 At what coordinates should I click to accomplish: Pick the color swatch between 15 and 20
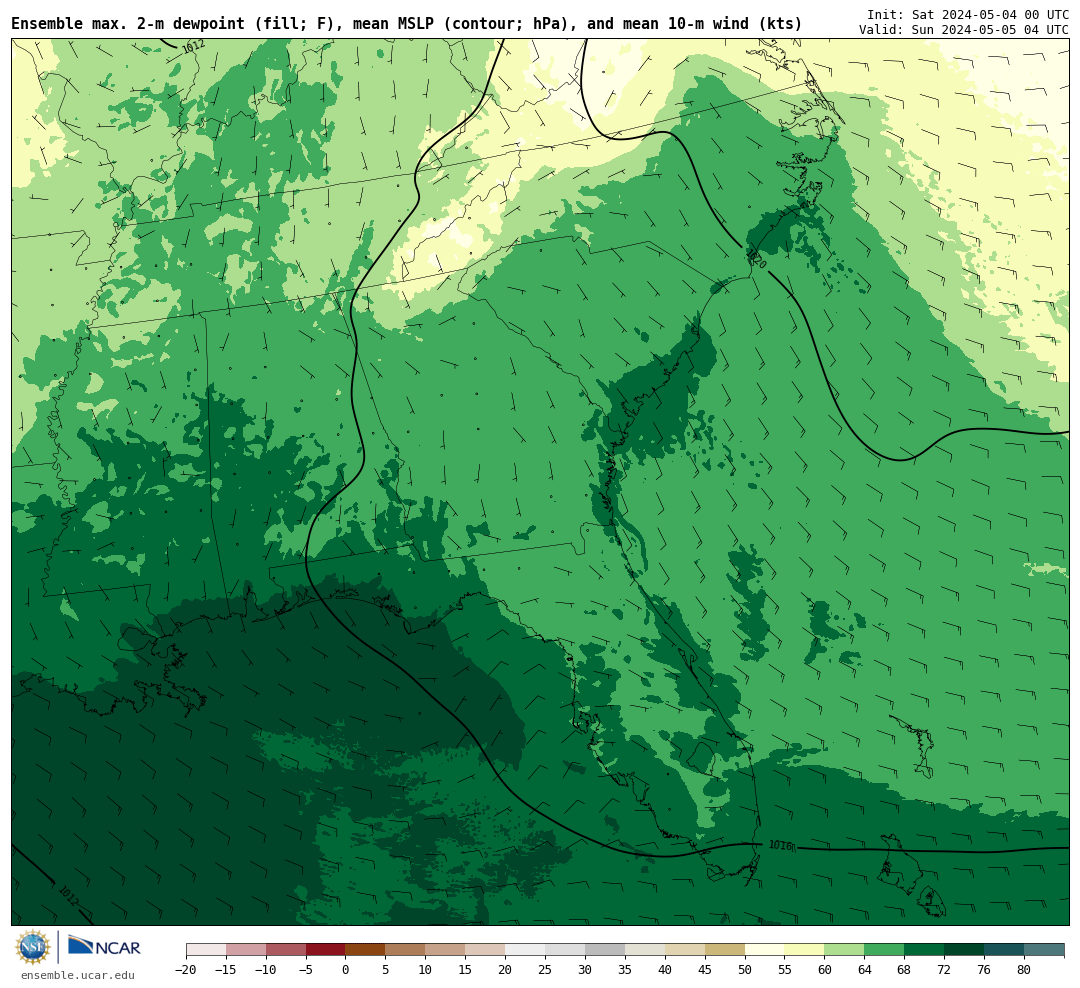pos(486,950)
